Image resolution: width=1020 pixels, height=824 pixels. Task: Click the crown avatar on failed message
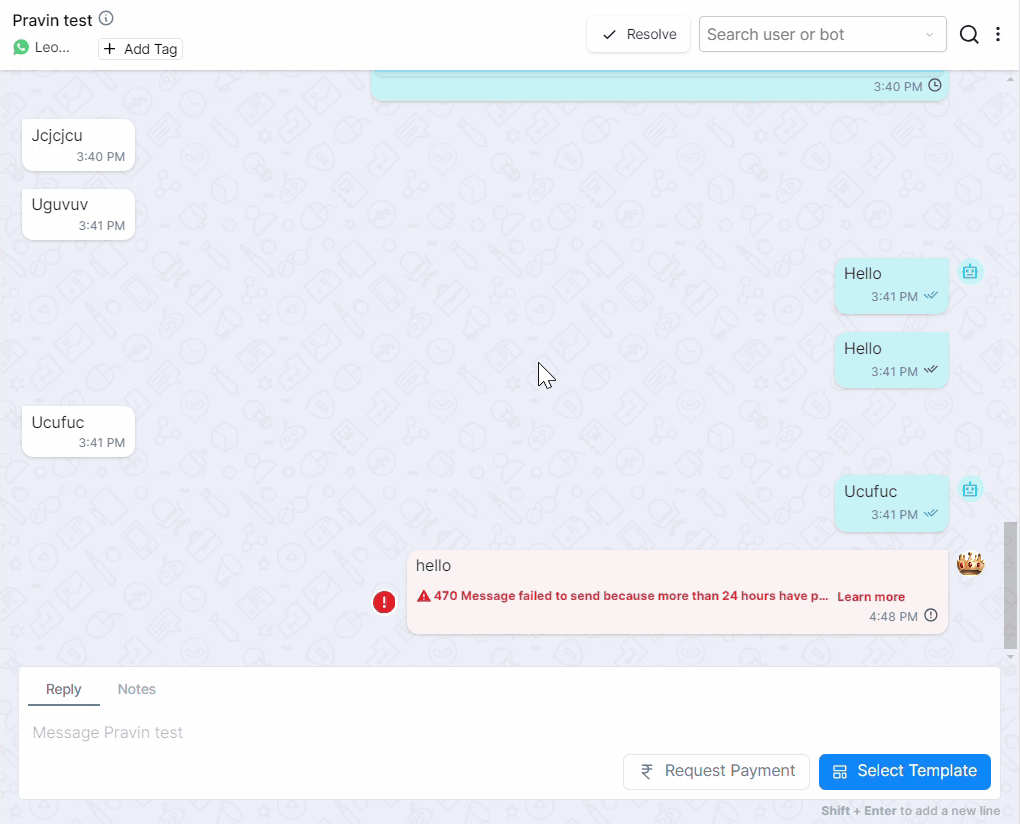[970, 564]
